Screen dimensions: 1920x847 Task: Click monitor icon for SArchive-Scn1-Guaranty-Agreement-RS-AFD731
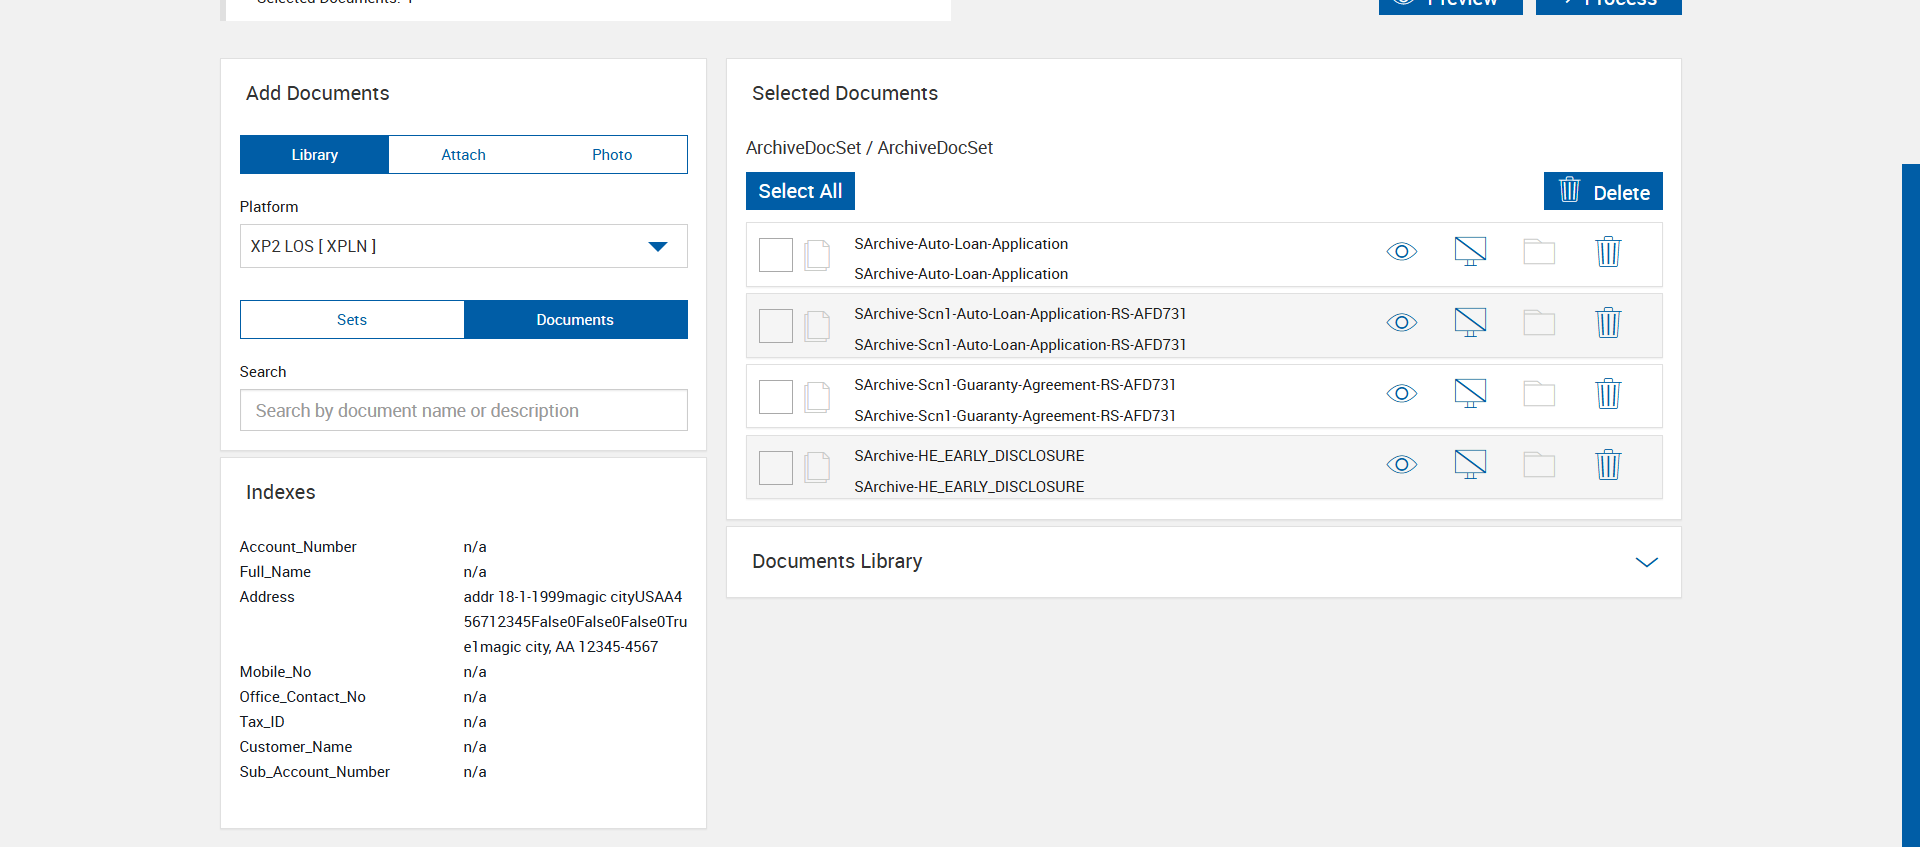[x=1470, y=393]
